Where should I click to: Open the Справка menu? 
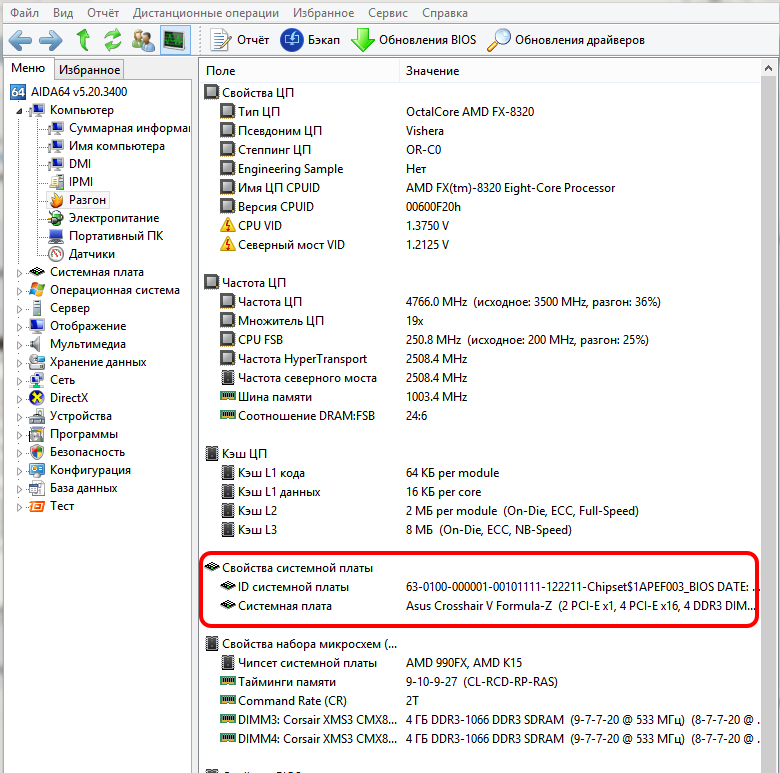[445, 13]
